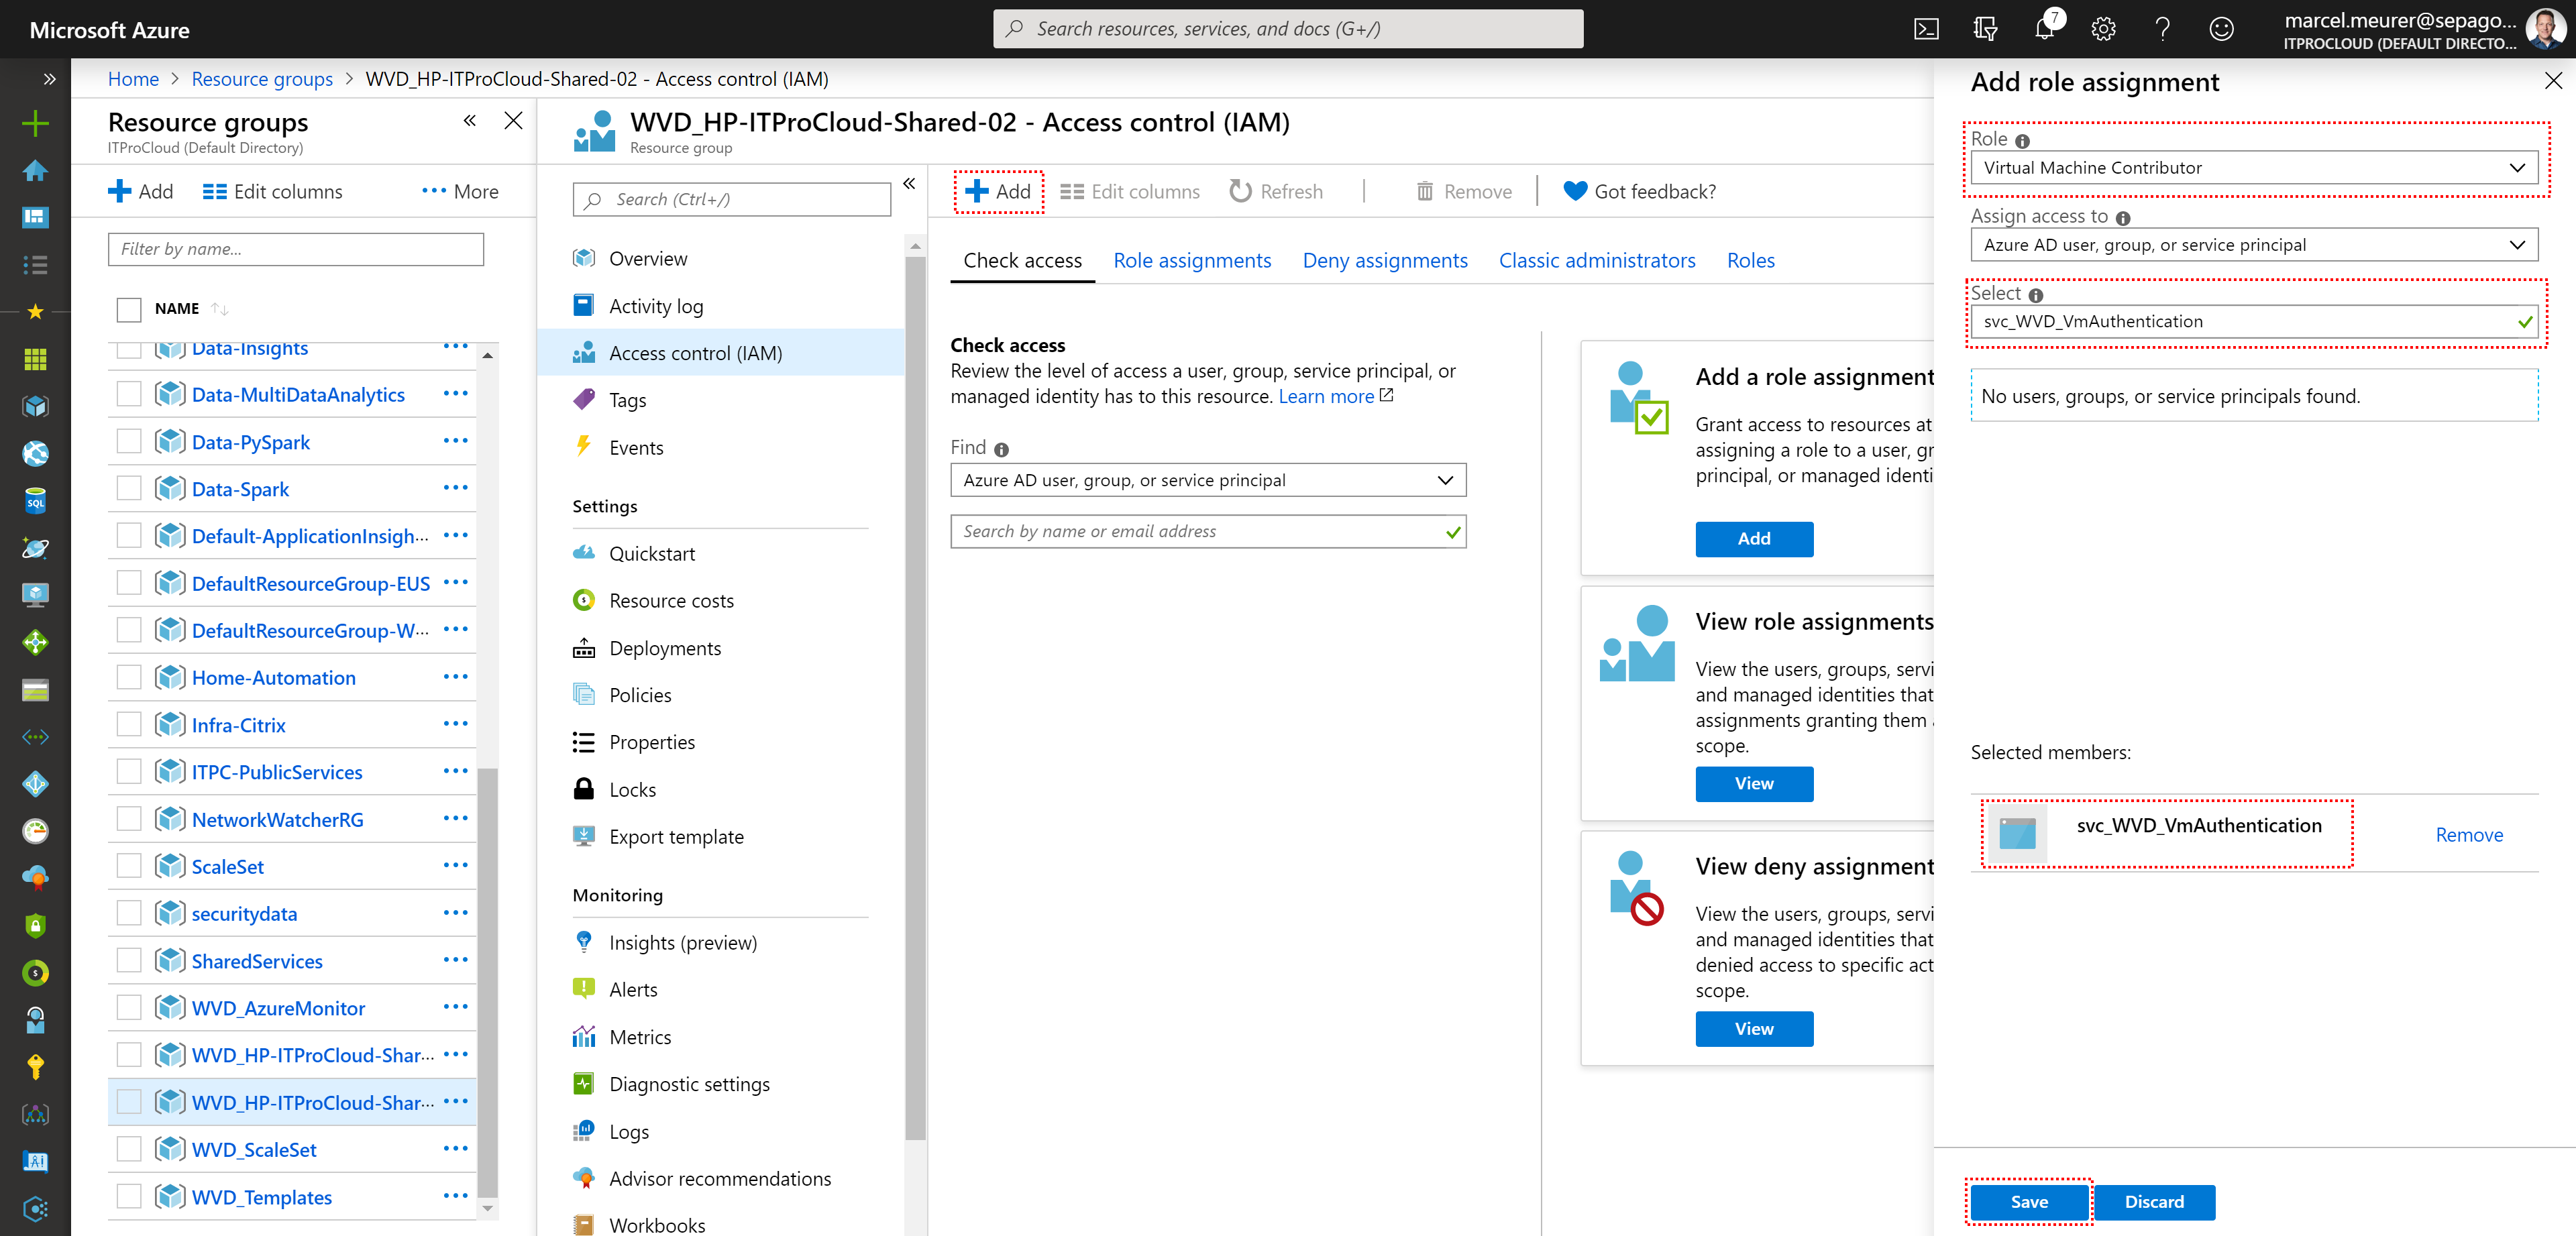Open the help question mark icon

coord(2162,29)
